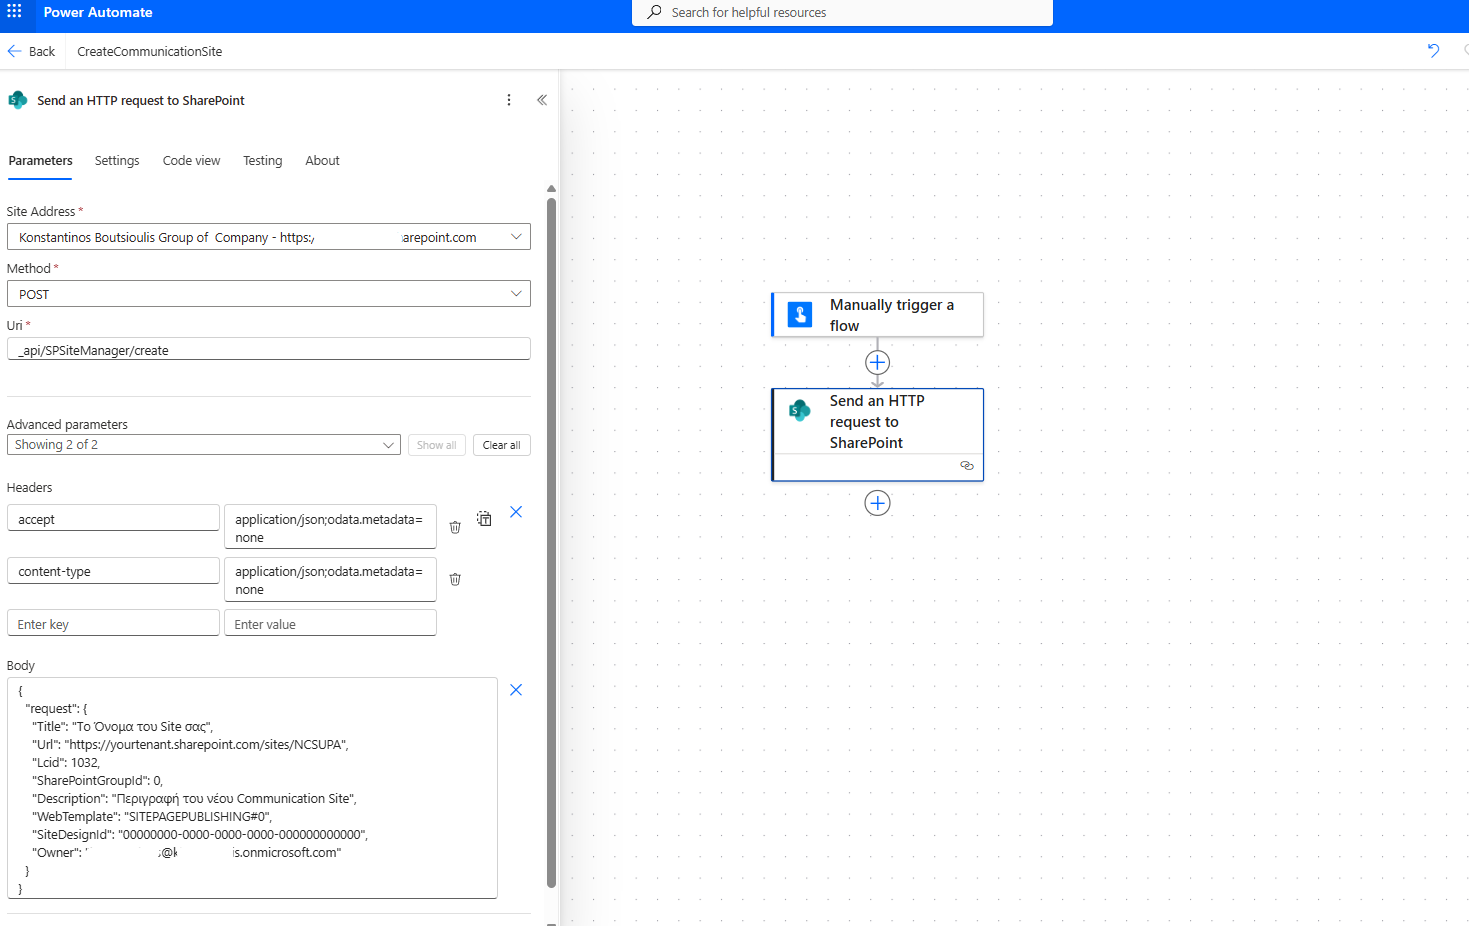Open the app launcher waffle icon

click(x=14, y=12)
